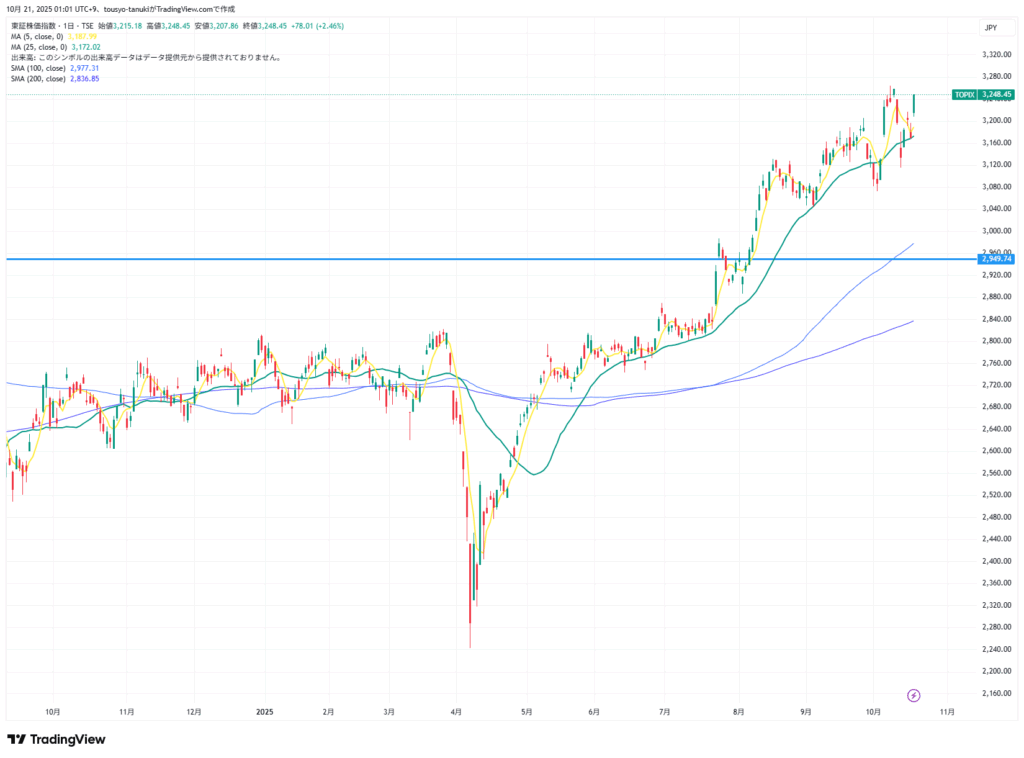Click the TOPIX symbol price label
1024x758 pixels.
click(964, 95)
